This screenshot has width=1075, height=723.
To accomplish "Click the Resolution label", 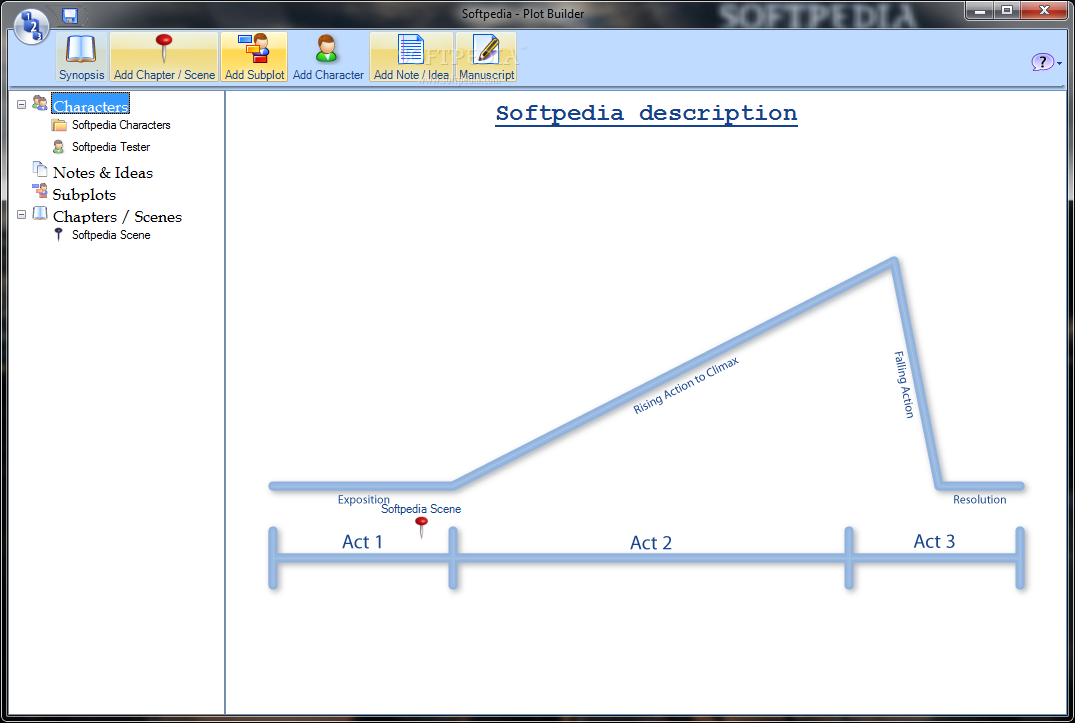I will point(980,500).
